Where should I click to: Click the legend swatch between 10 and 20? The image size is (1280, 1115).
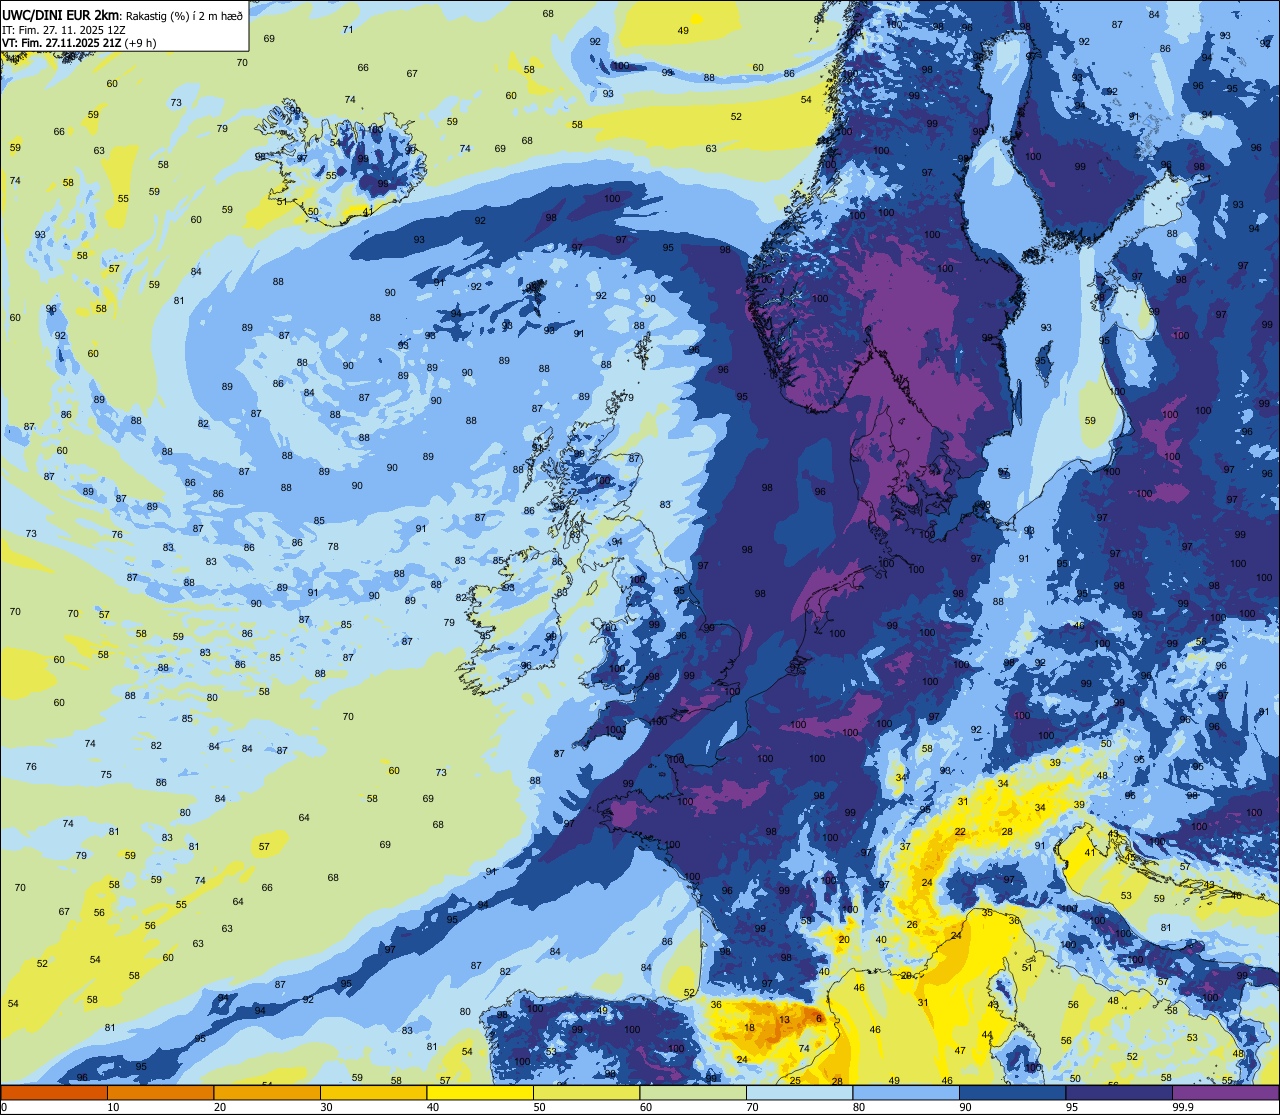coord(160,1092)
